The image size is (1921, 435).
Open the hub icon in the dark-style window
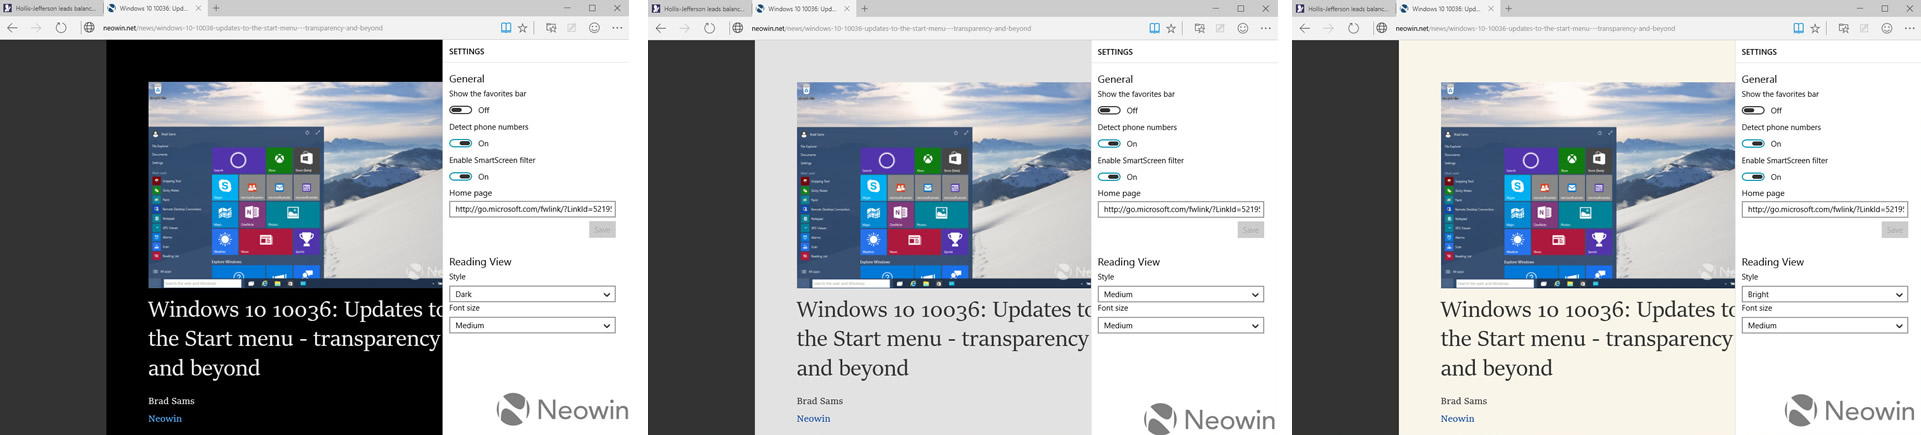551,28
